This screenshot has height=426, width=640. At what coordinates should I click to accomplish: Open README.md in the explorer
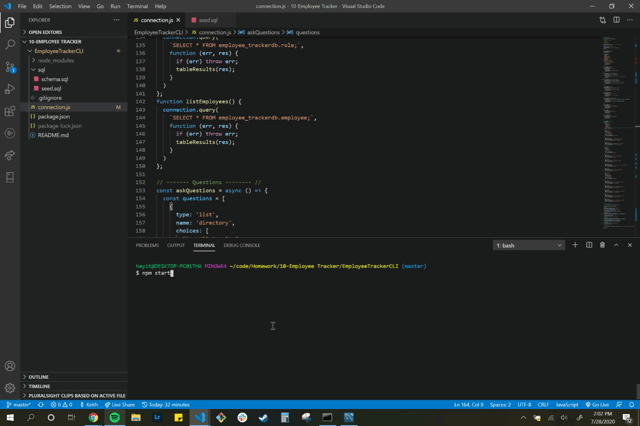tap(74, 135)
